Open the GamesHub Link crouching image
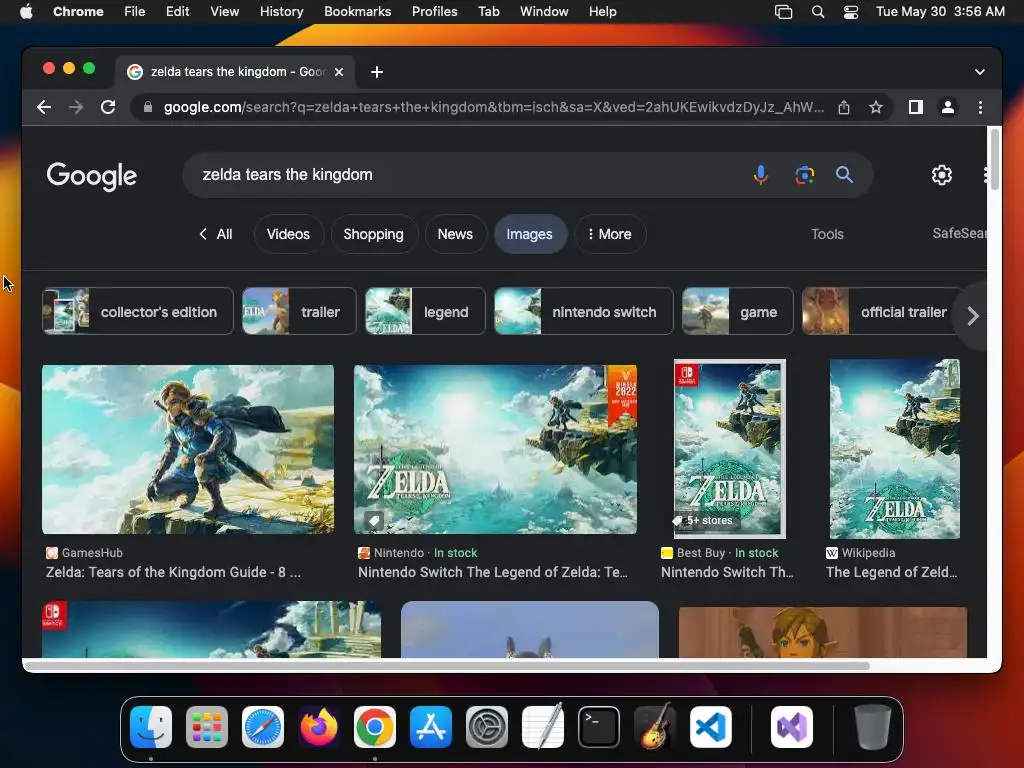 coord(187,449)
